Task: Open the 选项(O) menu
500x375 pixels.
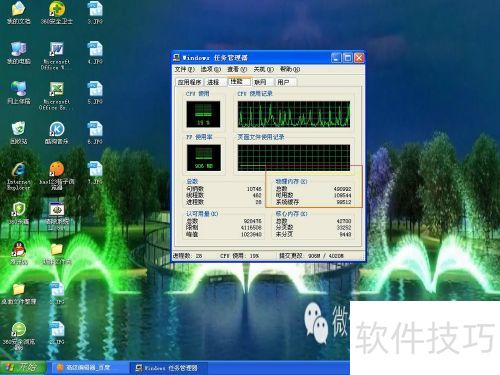Action: pyautogui.click(x=211, y=69)
